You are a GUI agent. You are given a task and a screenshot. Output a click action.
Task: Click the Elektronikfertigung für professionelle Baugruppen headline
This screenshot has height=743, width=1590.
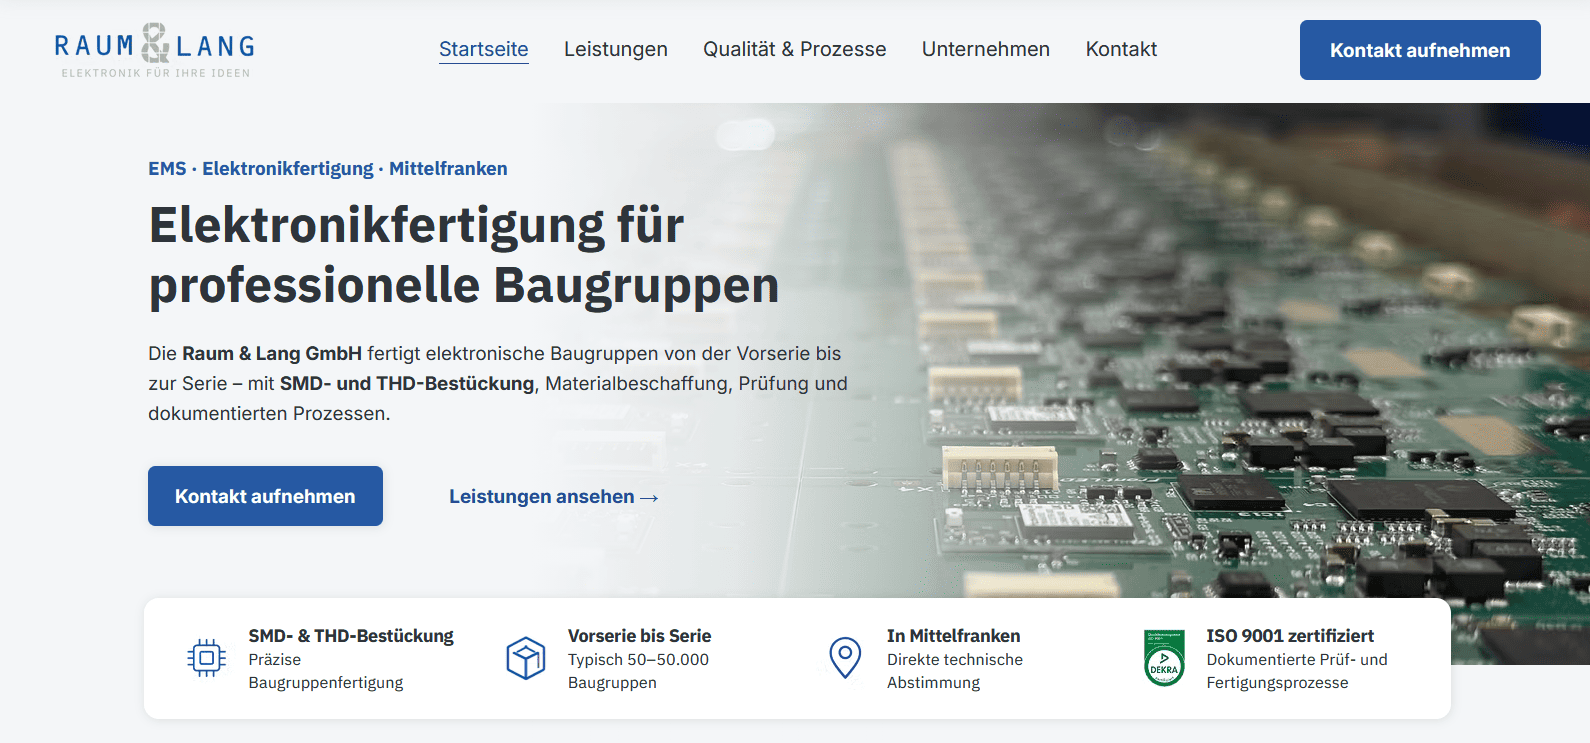pos(464,255)
